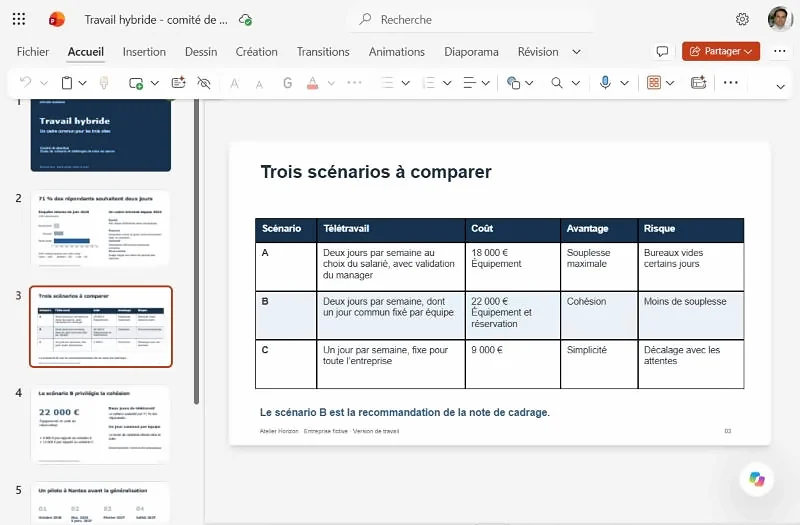Open the user account profile picture
Image resolution: width=800 pixels, height=525 pixels.
click(x=780, y=19)
